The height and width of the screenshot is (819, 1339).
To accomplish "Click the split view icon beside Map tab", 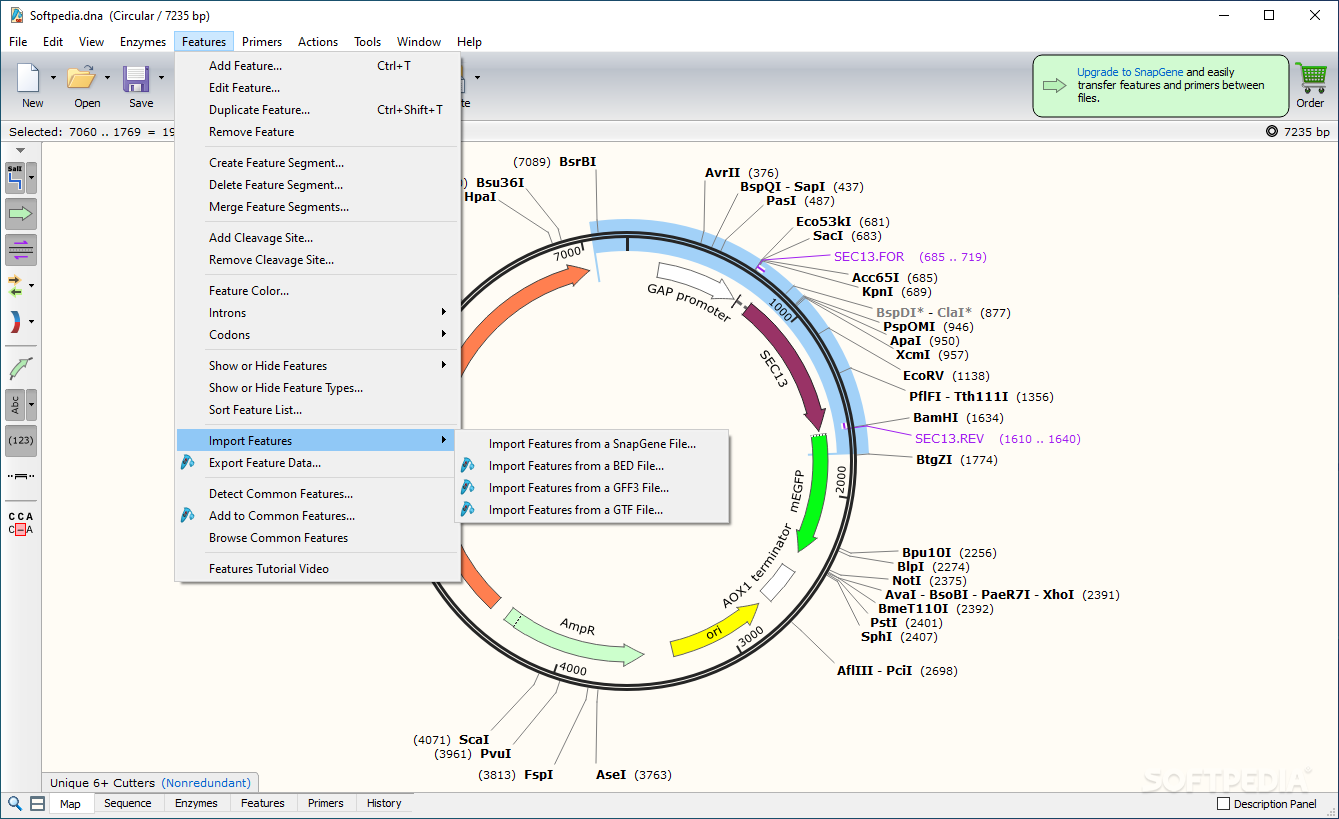I will pos(37,803).
